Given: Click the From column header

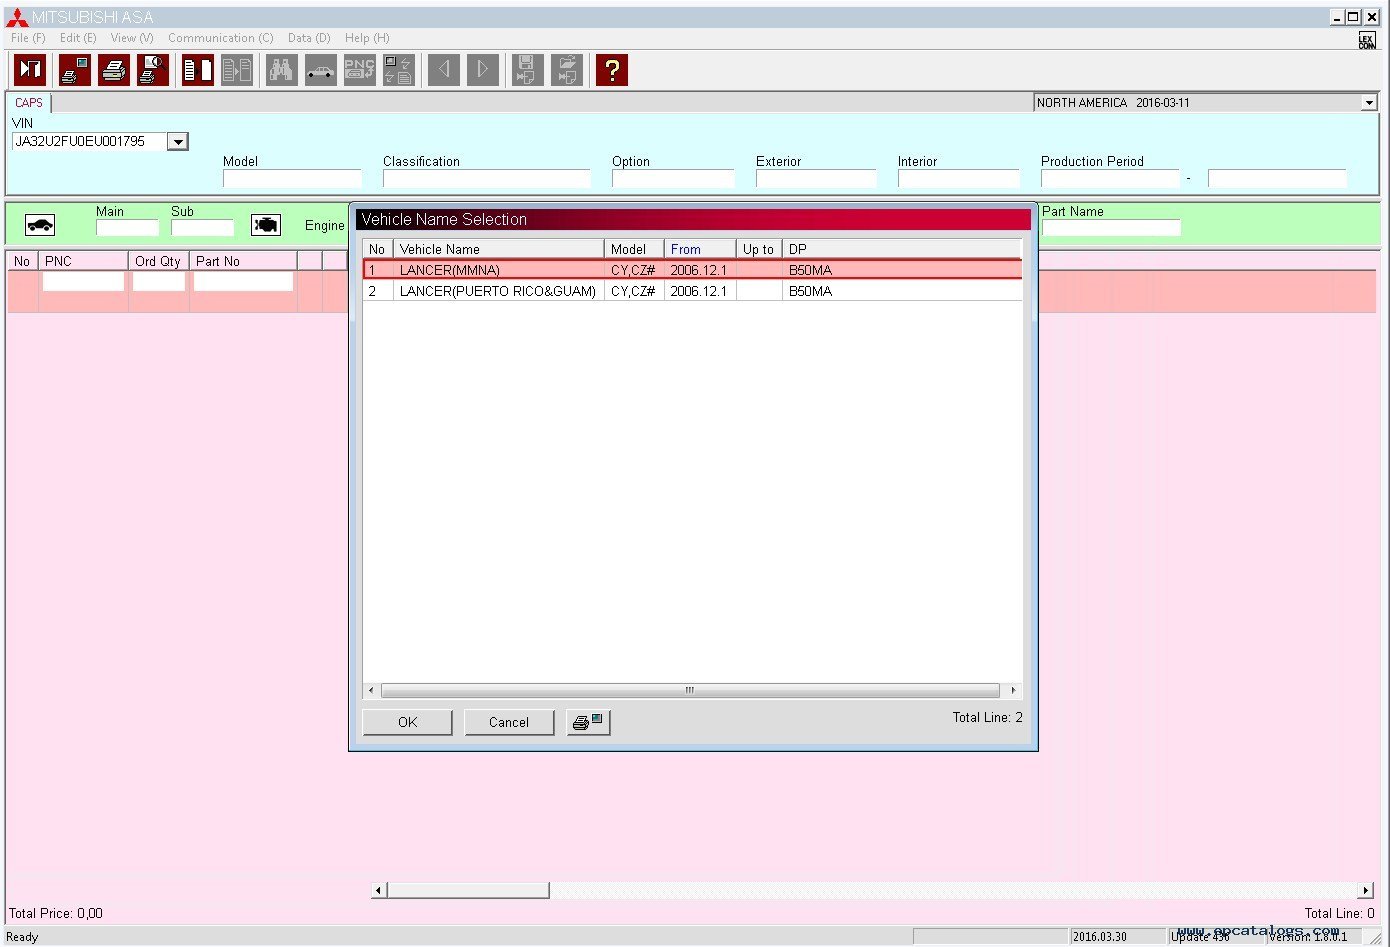Looking at the screenshot, I should (700, 249).
